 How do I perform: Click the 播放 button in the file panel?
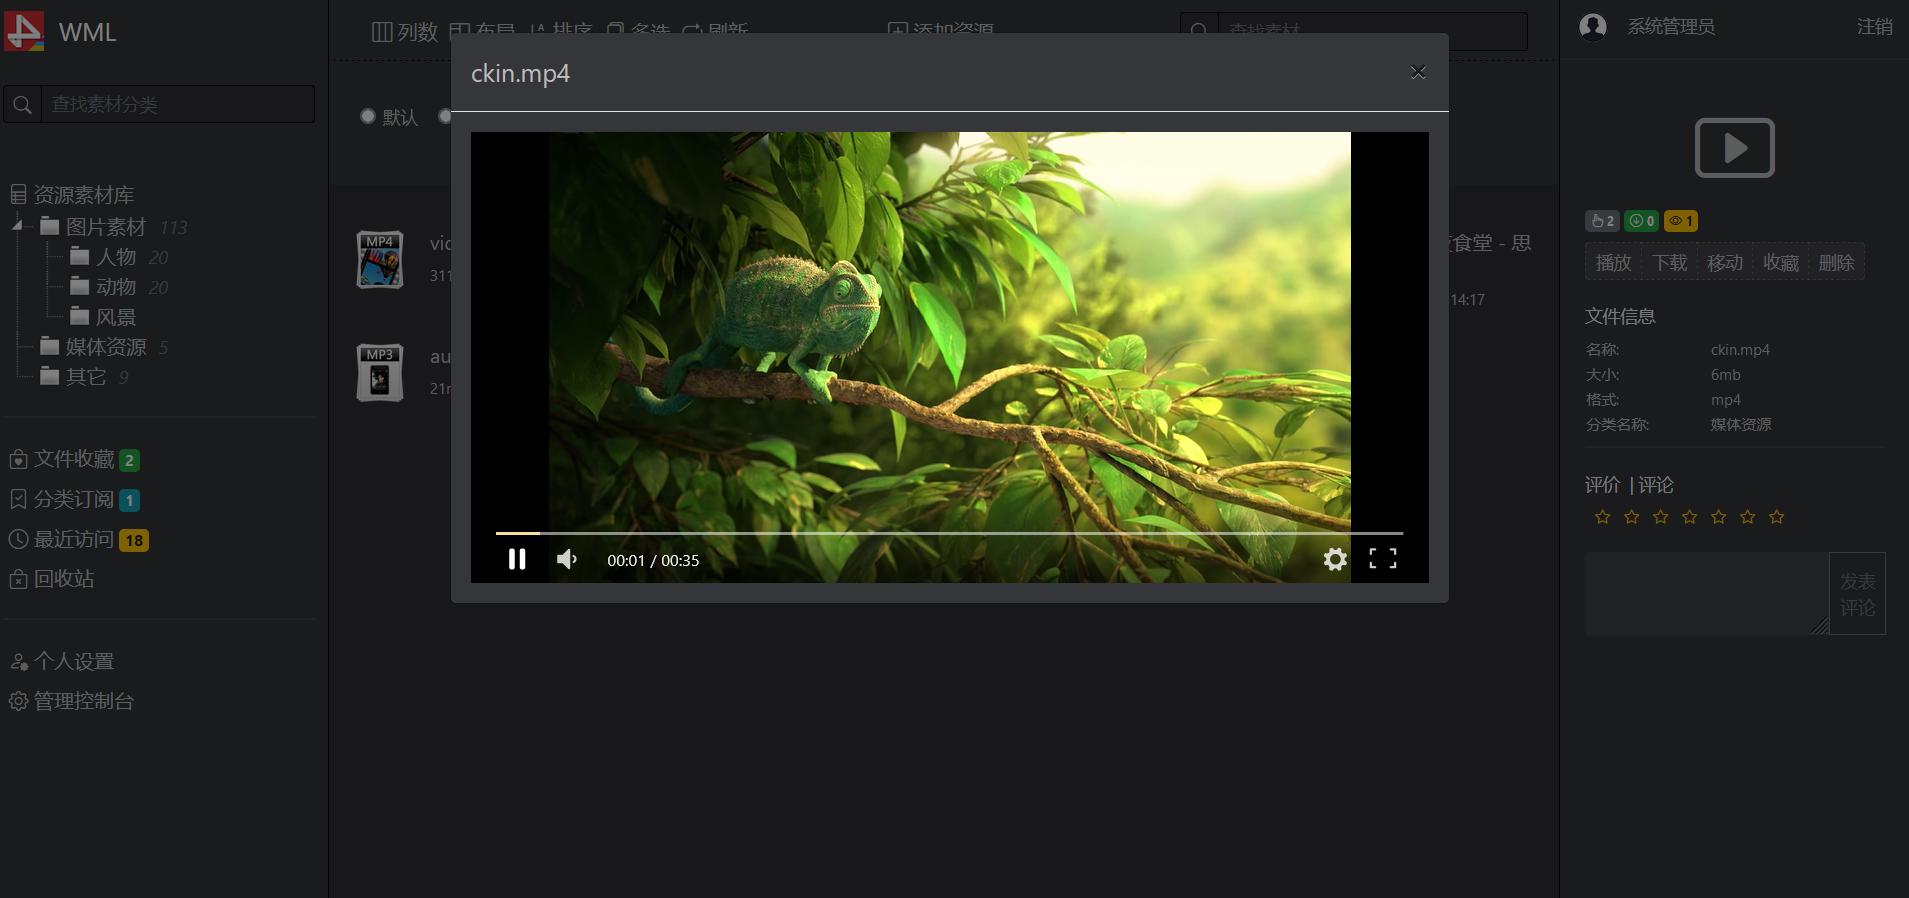point(1613,262)
